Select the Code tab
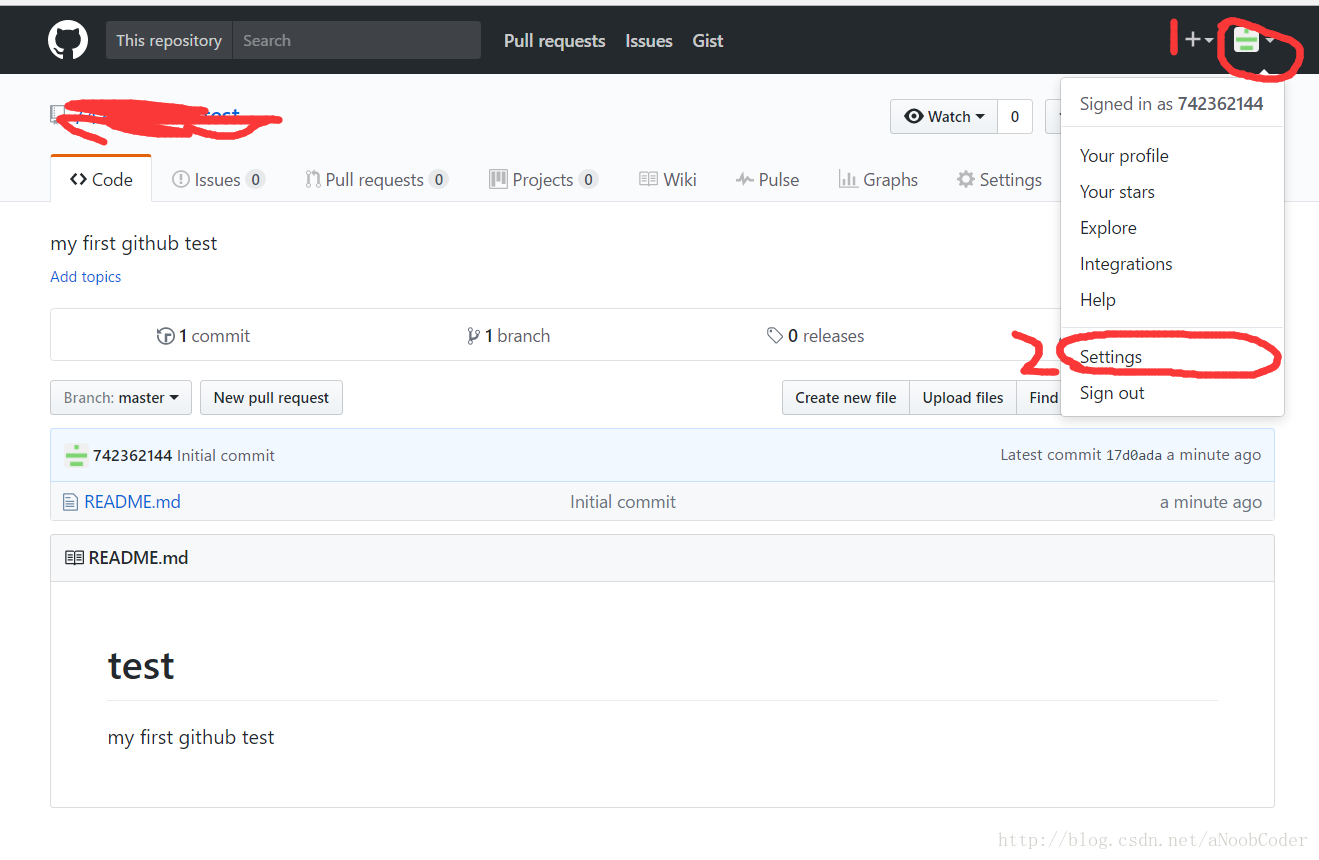 click(x=101, y=179)
